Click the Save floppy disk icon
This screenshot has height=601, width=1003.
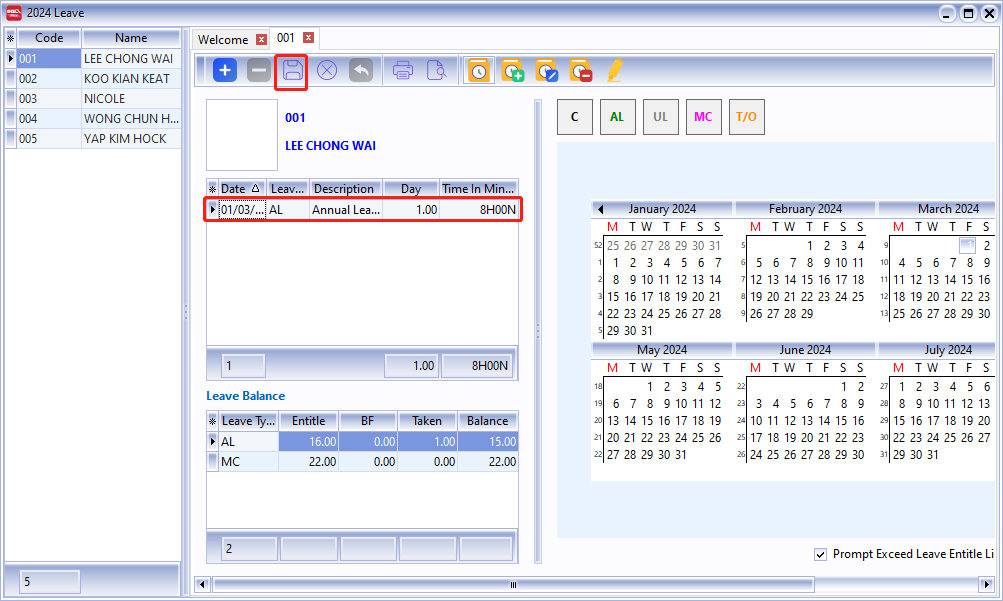[x=292, y=71]
